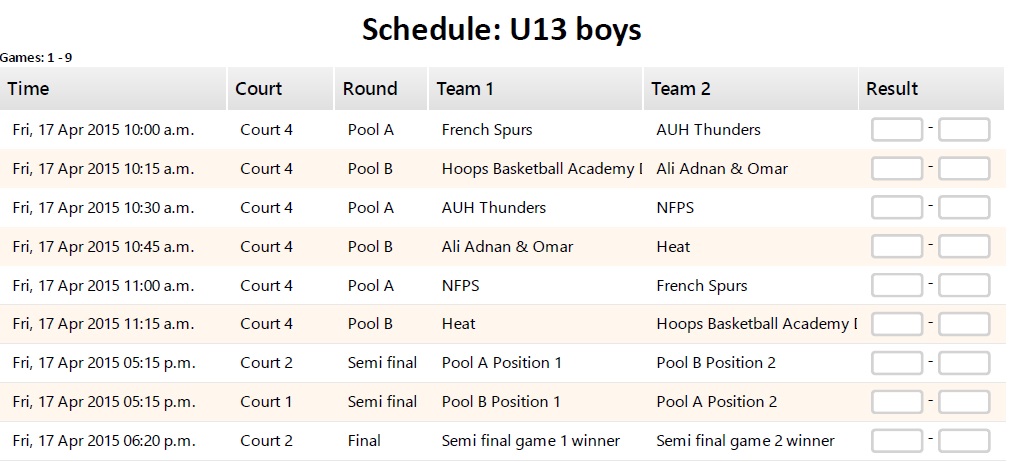The image size is (1023, 462).
Task: Click first score box for 11:15 a.m. game
Action: [897, 324]
